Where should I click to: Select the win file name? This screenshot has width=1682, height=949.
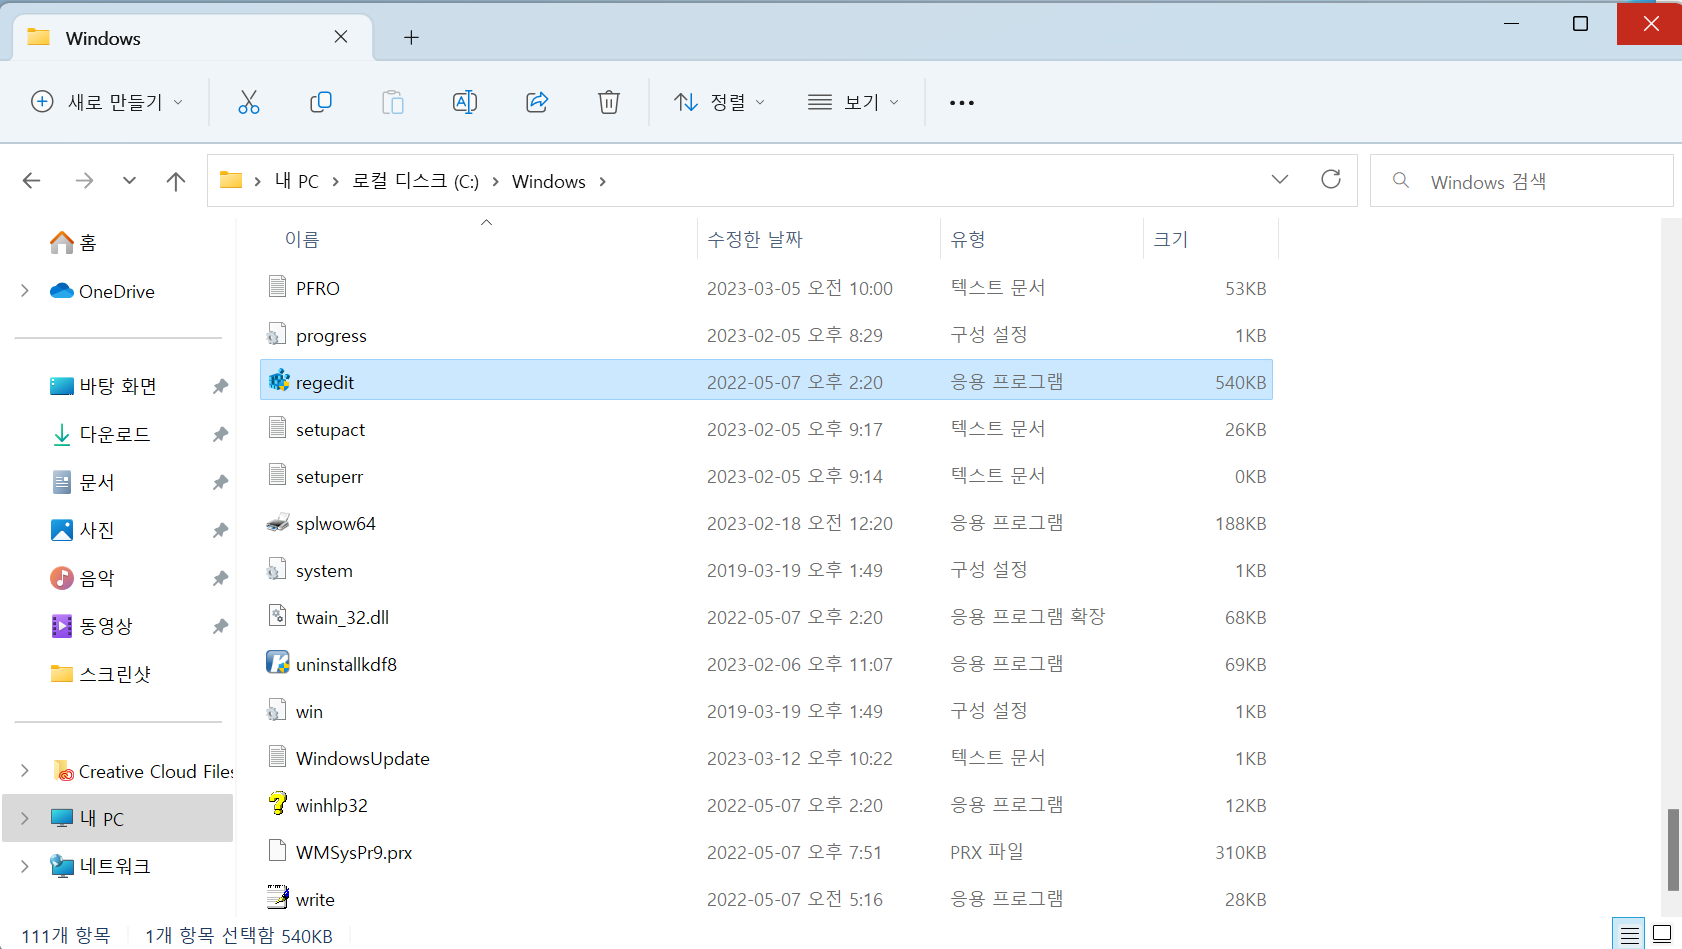tap(309, 712)
